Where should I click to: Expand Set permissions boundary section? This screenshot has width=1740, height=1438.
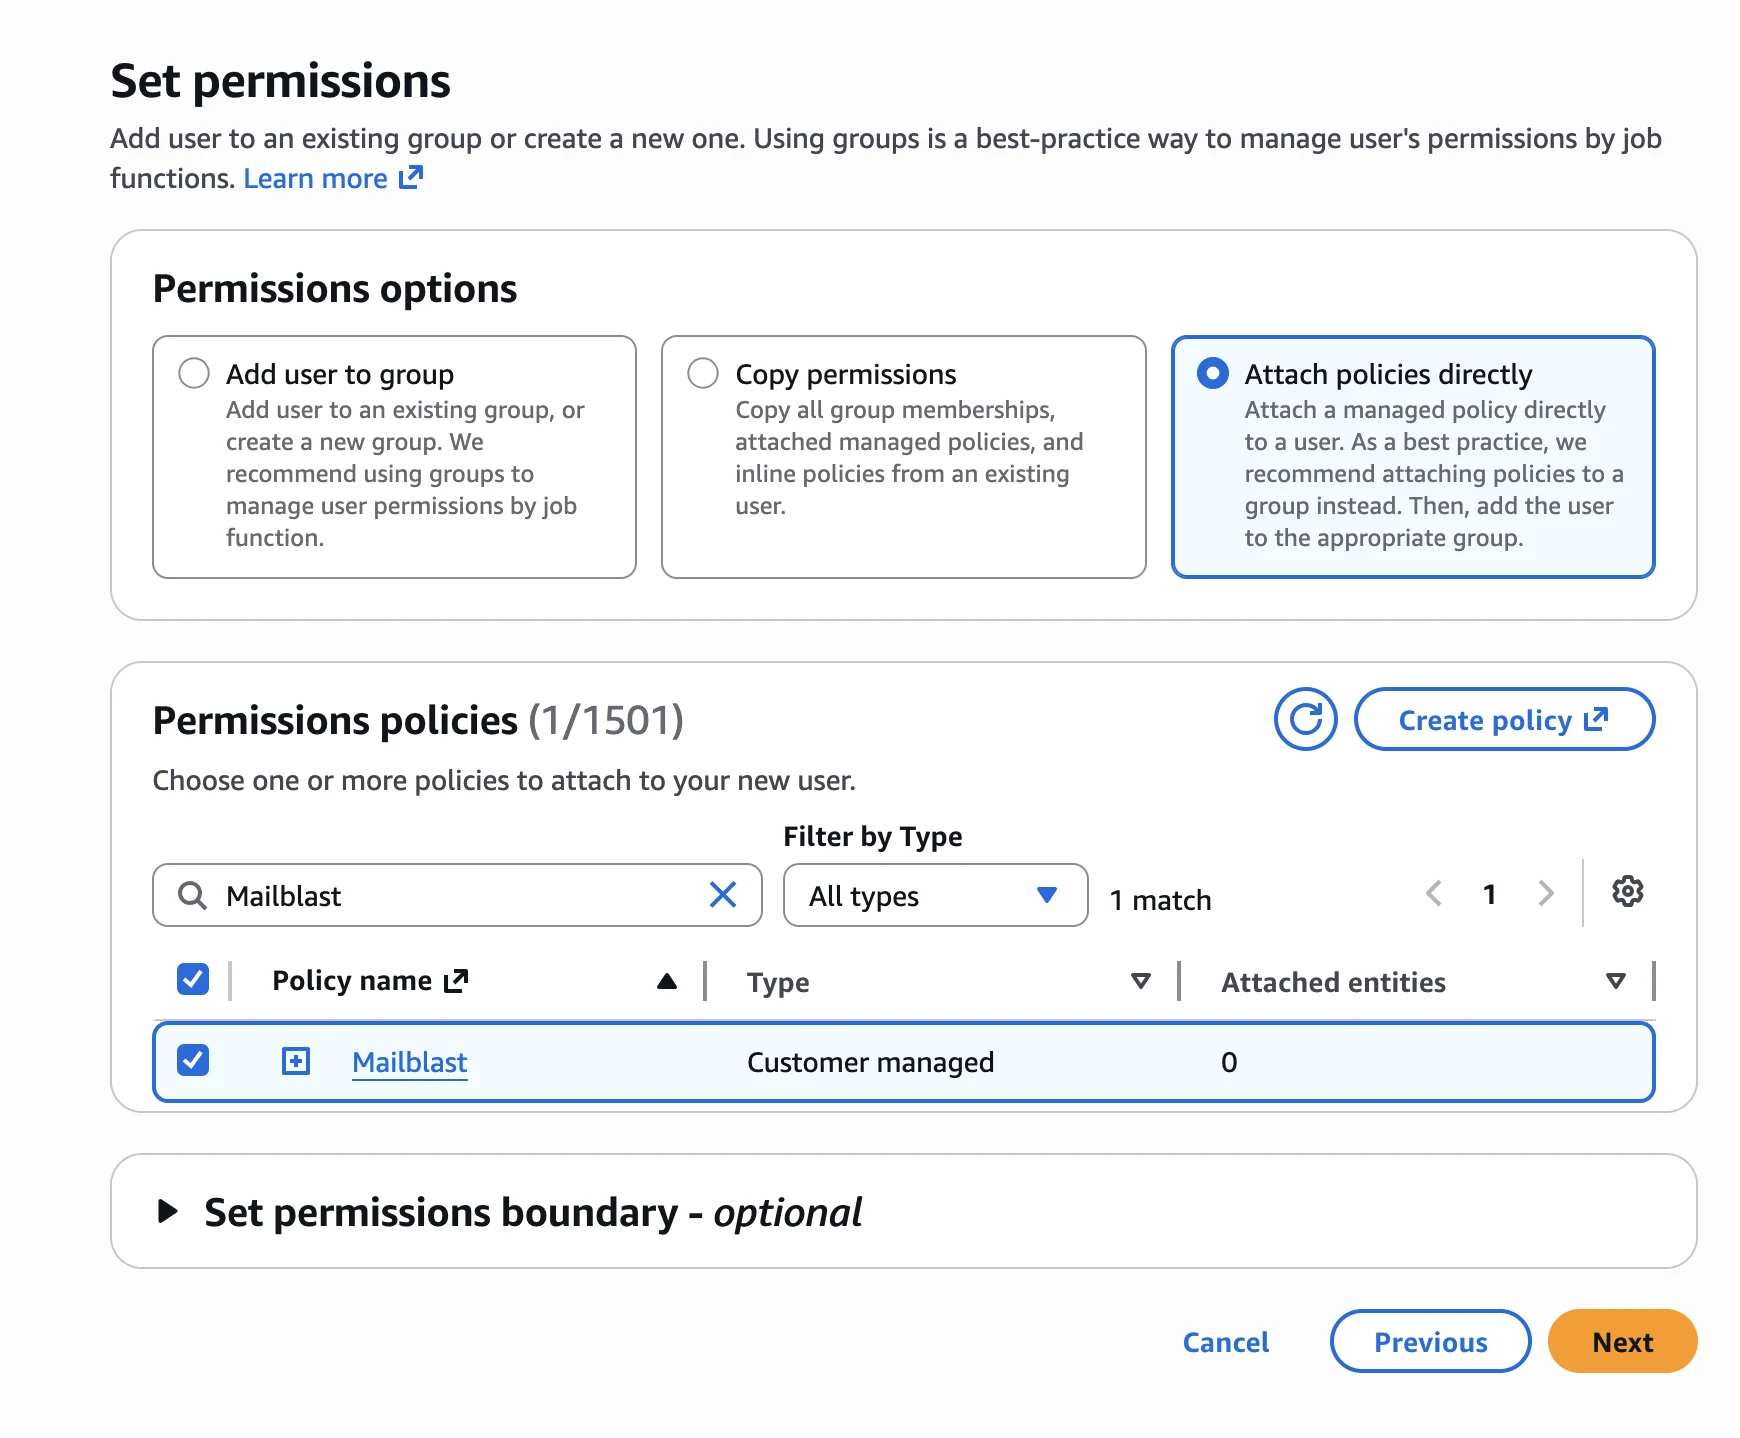click(168, 1212)
